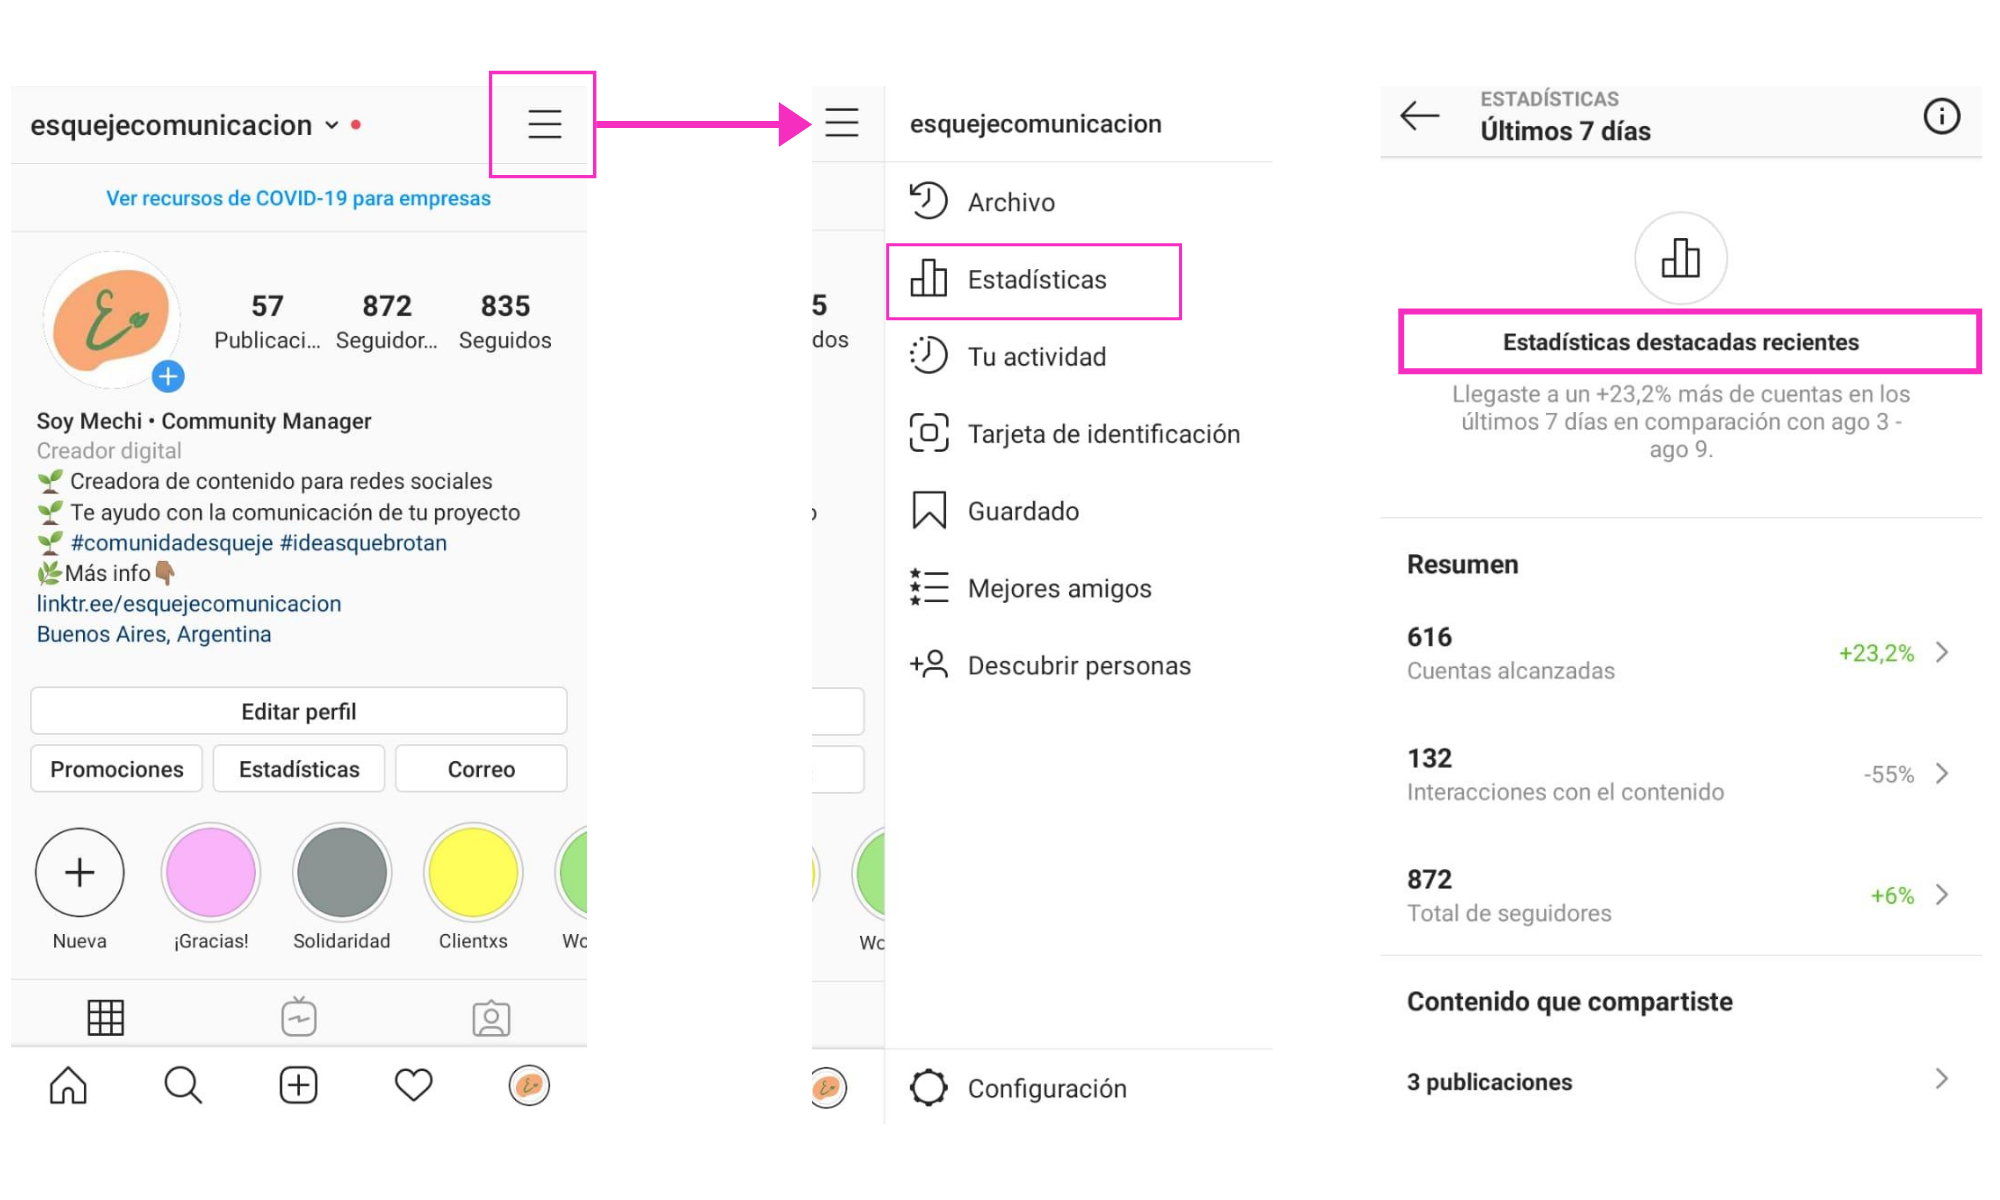Open activity with the heart icon

pos(413,1085)
